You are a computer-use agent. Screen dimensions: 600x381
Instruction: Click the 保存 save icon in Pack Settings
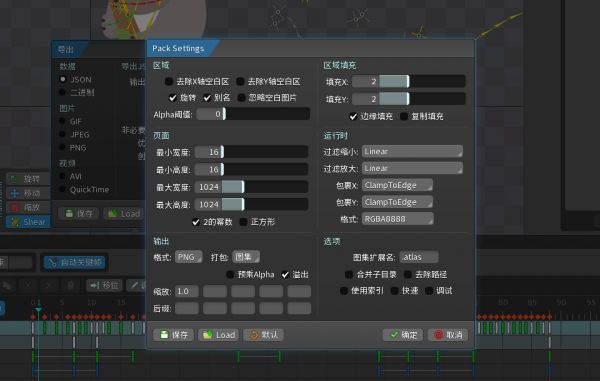pyautogui.click(x=174, y=335)
